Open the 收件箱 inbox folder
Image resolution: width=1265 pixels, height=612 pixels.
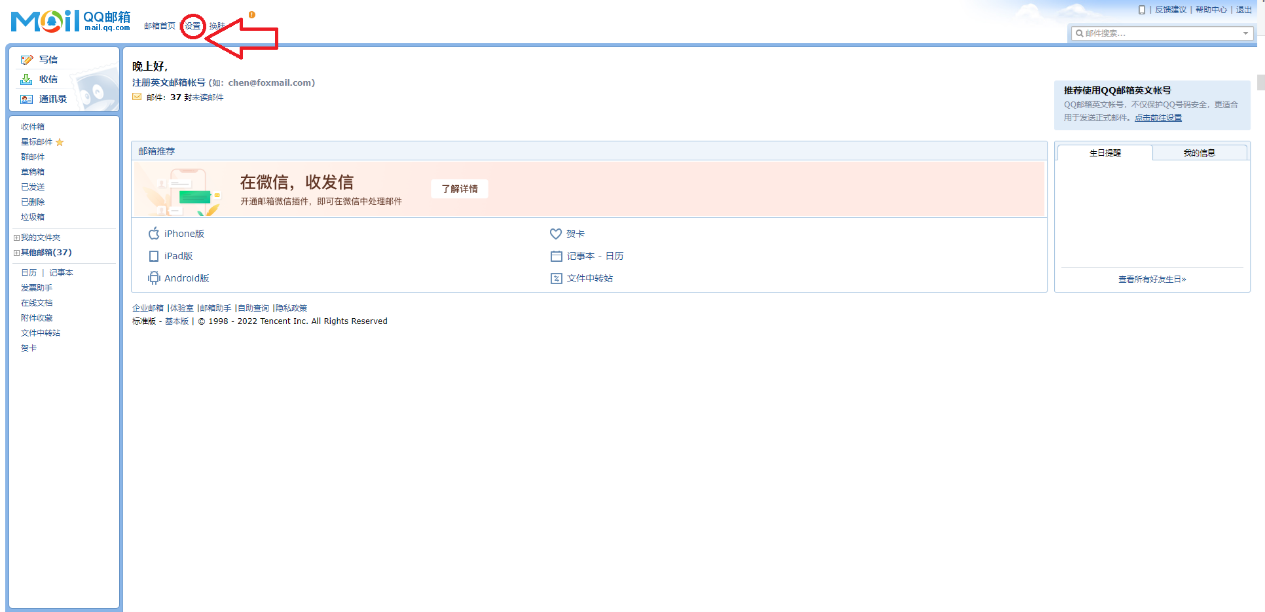coord(33,127)
